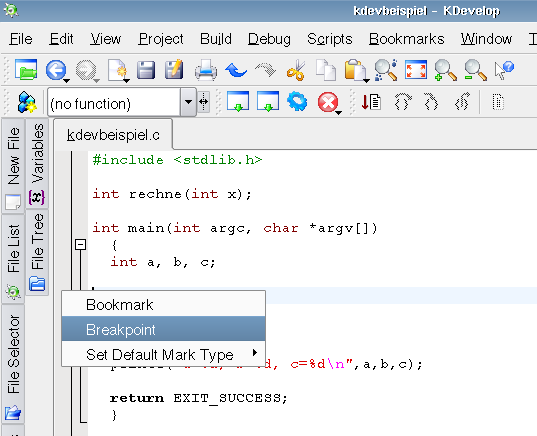Viewport: 537px width, 436px height.
Task: Save the file with the floppy icon
Action: (146, 70)
